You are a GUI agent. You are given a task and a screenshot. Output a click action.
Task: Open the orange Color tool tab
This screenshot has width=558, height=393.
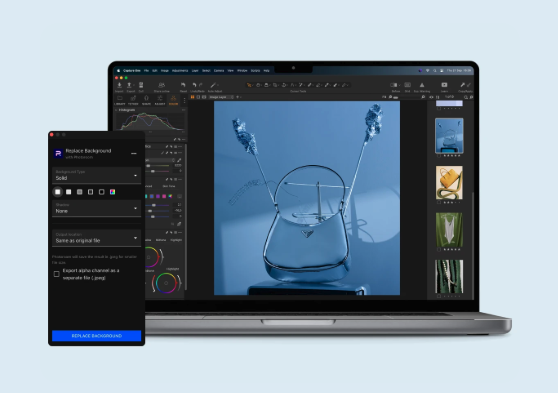click(173, 99)
